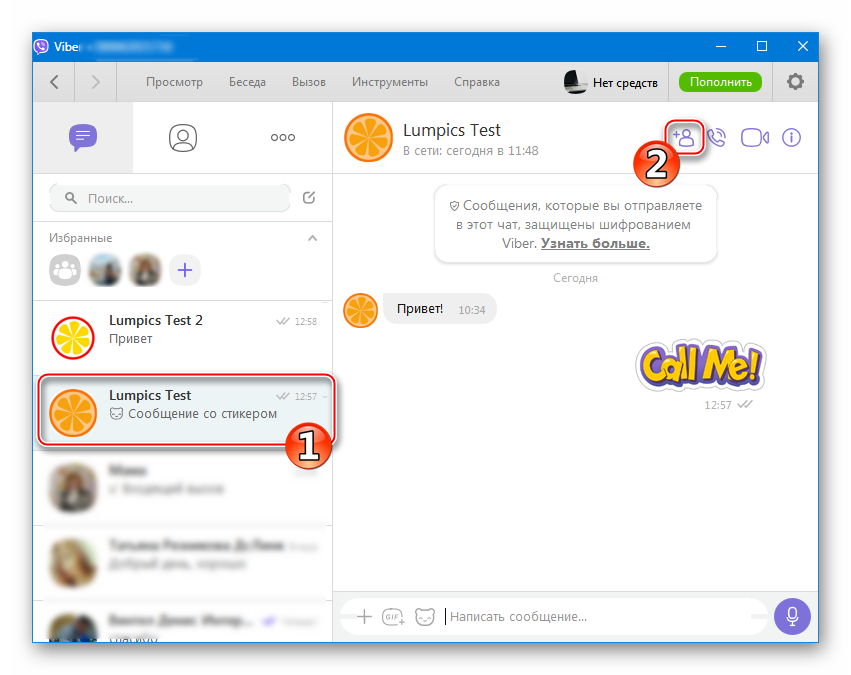Screen dimensions: 851x675
Task: Click the green Пополнить button
Action: click(720, 82)
